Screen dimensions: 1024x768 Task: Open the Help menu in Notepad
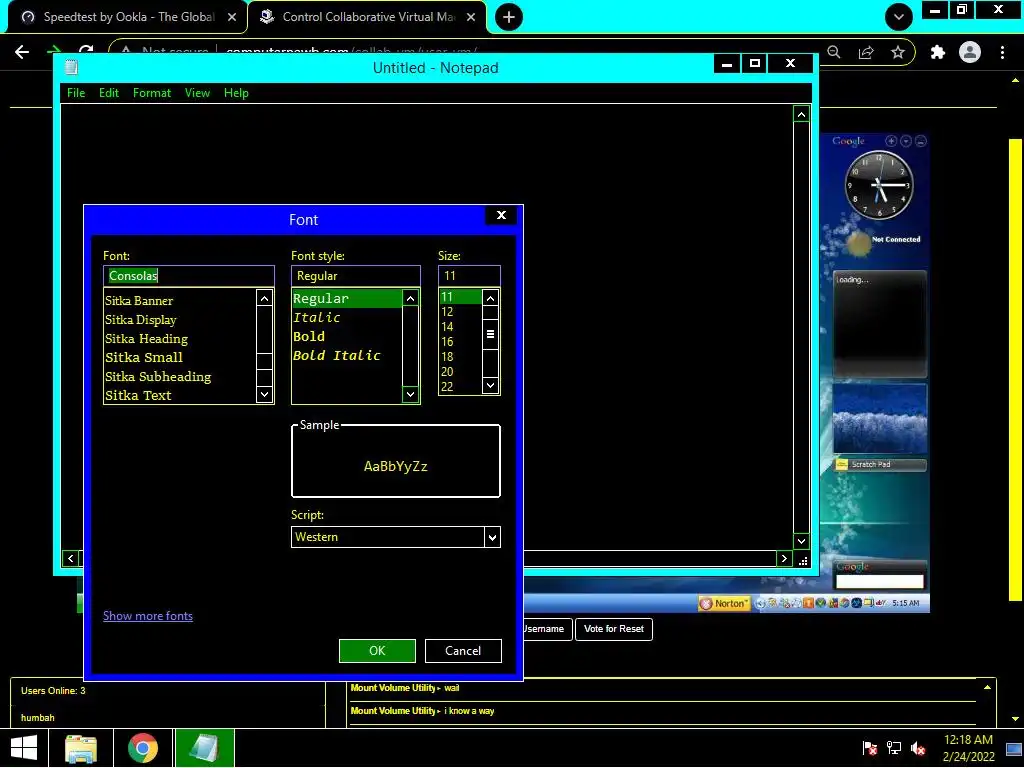[236, 93]
